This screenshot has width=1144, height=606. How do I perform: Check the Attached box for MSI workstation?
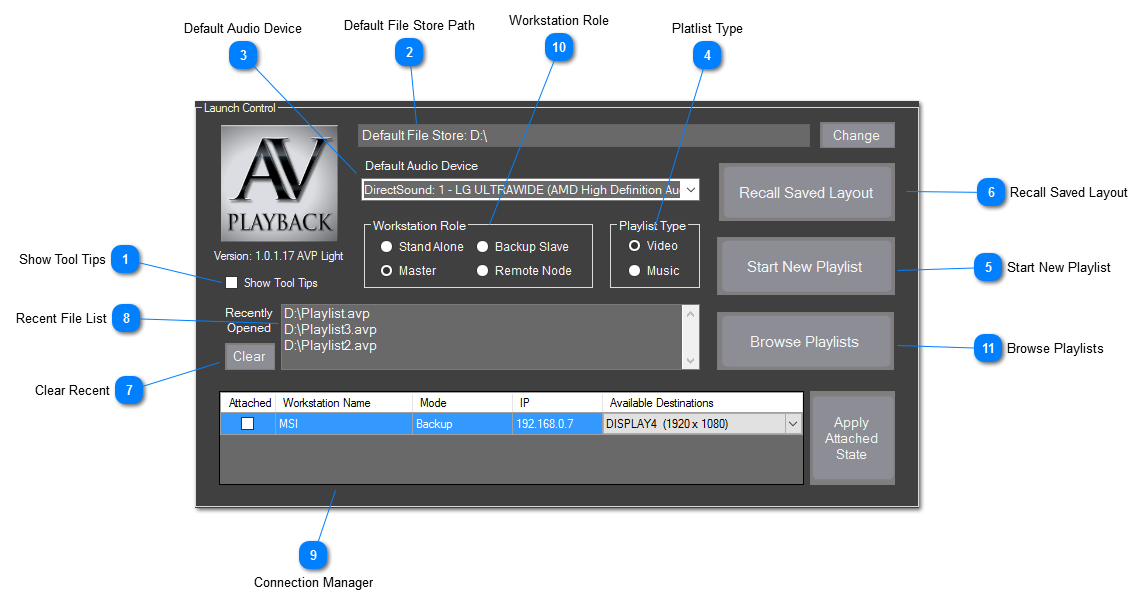247,424
